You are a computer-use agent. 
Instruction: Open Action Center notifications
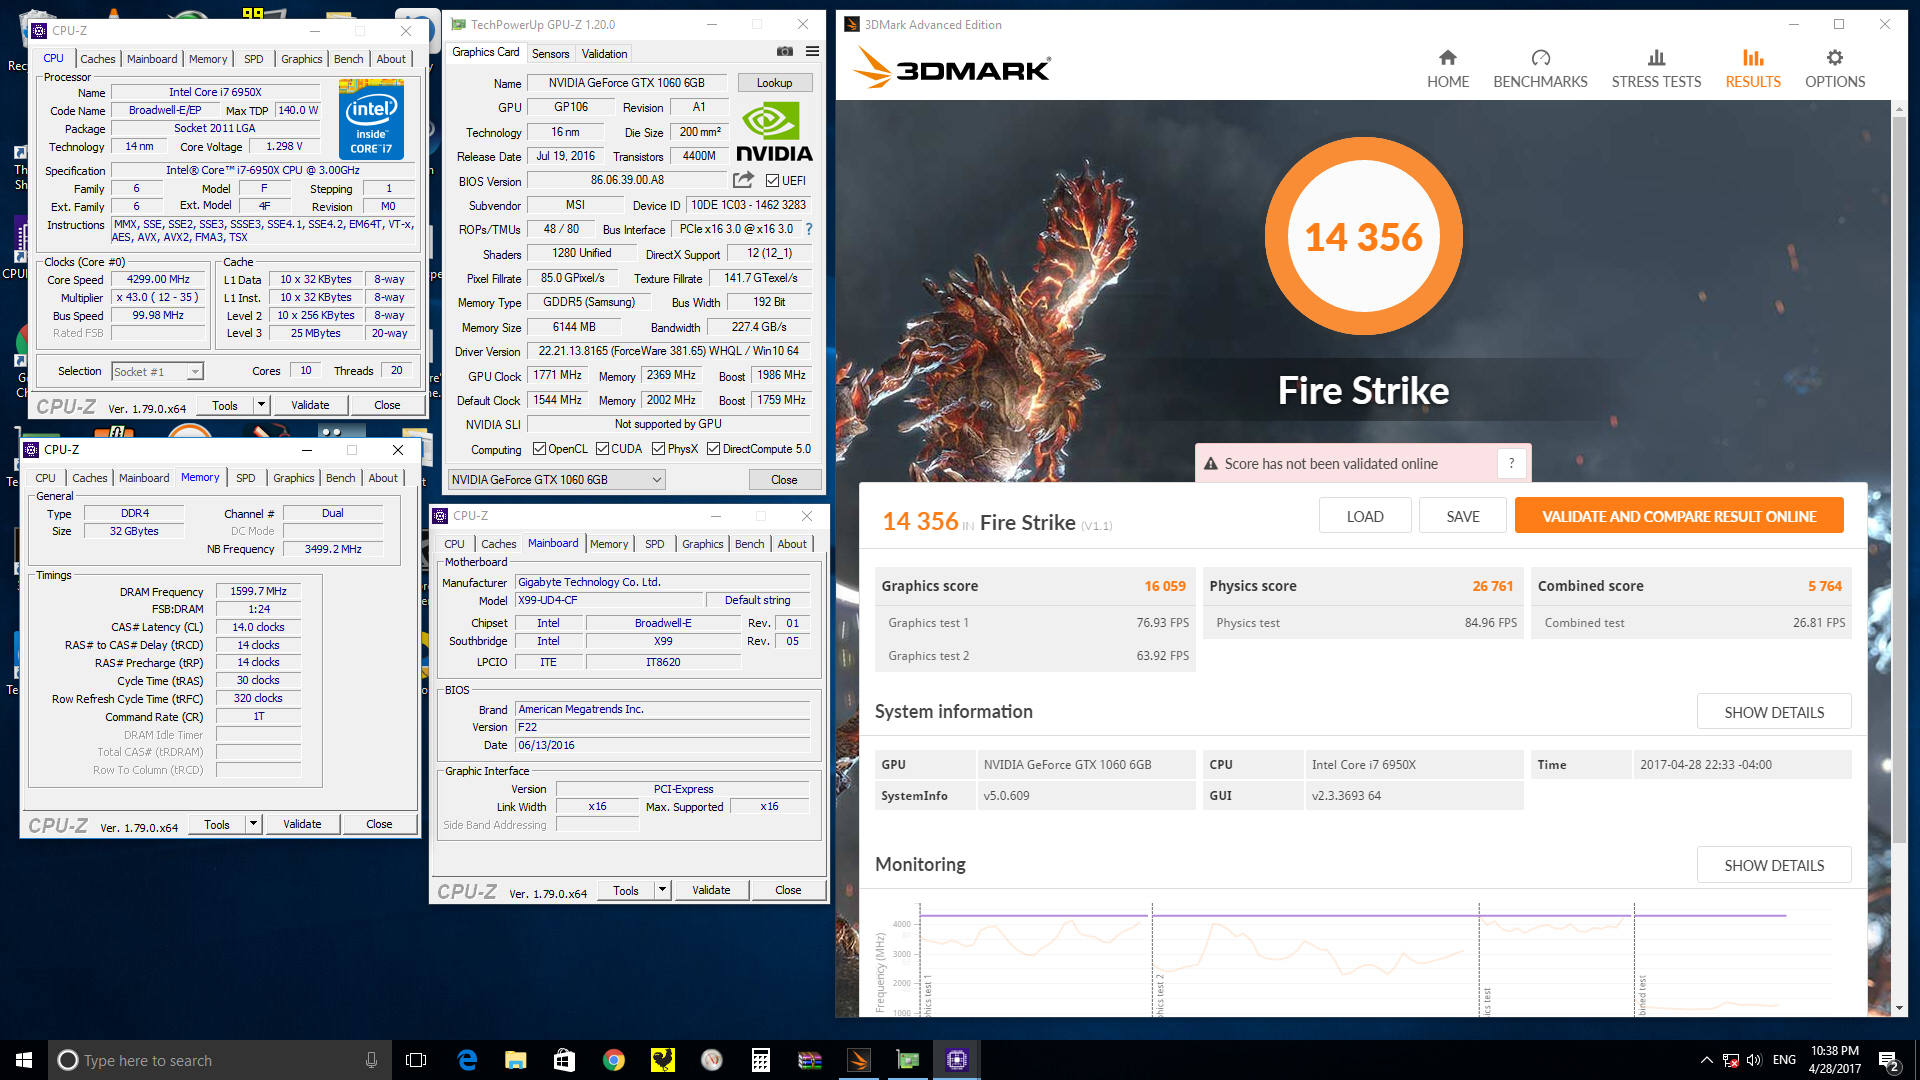(x=1889, y=1060)
